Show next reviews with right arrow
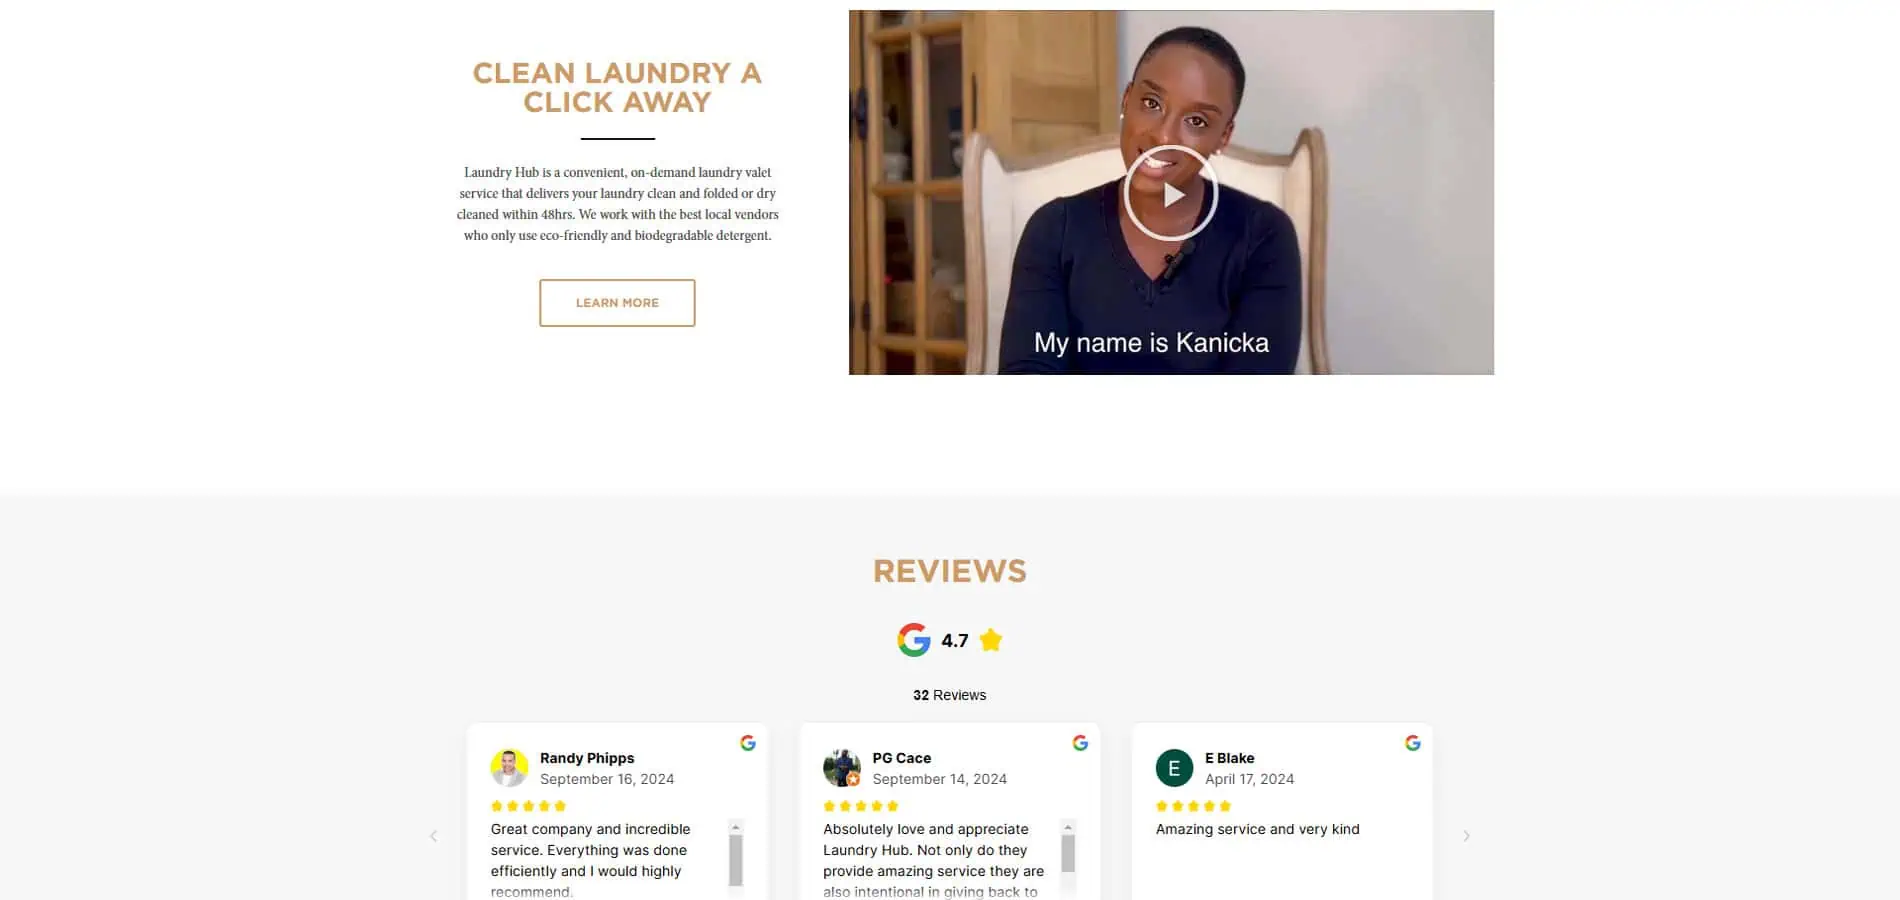 tap(1466, 836)
